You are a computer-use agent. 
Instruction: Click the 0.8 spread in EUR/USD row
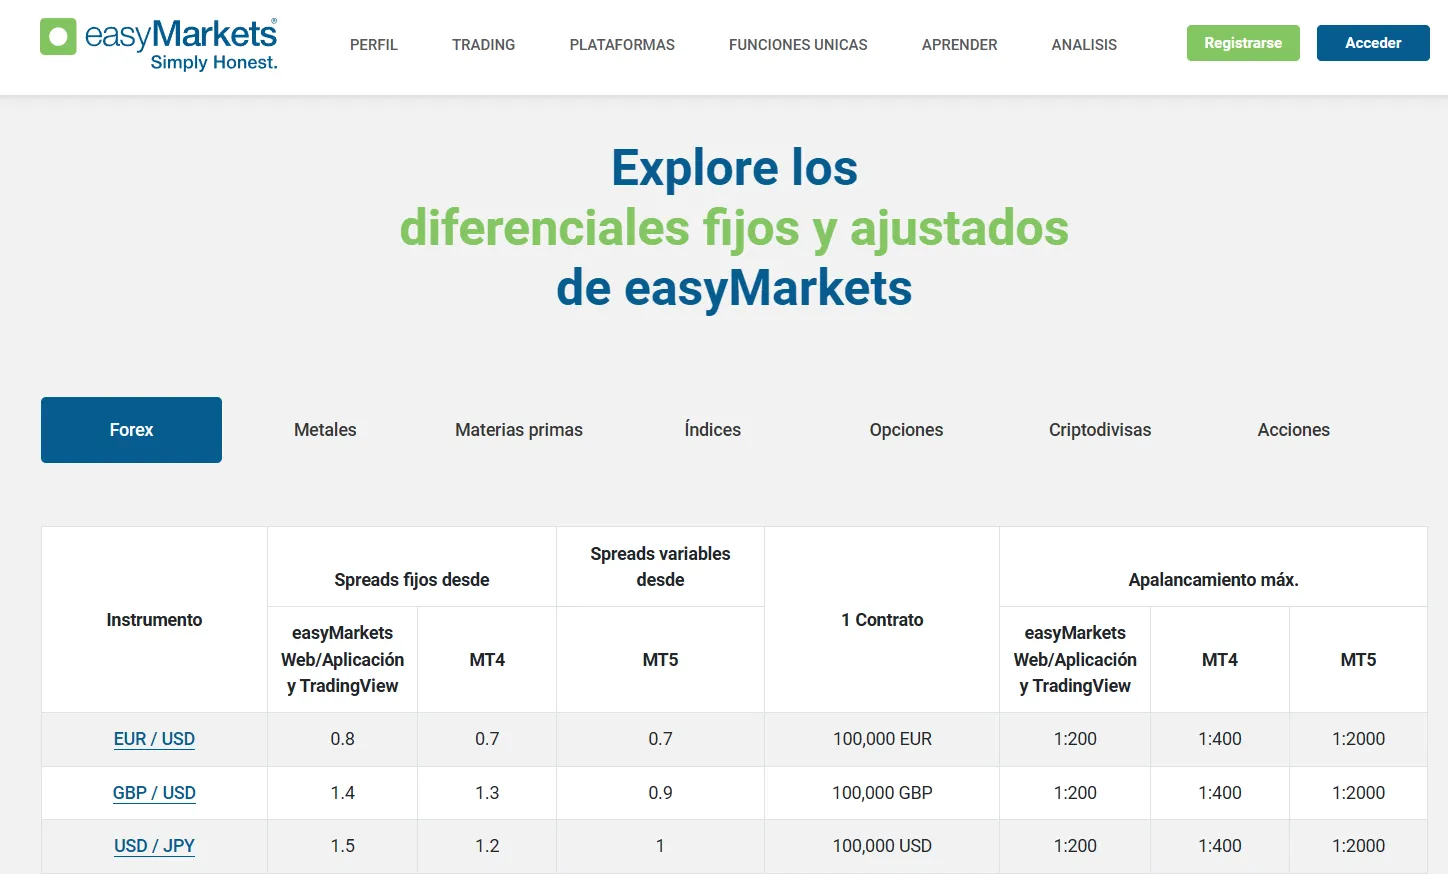(343, 739)
